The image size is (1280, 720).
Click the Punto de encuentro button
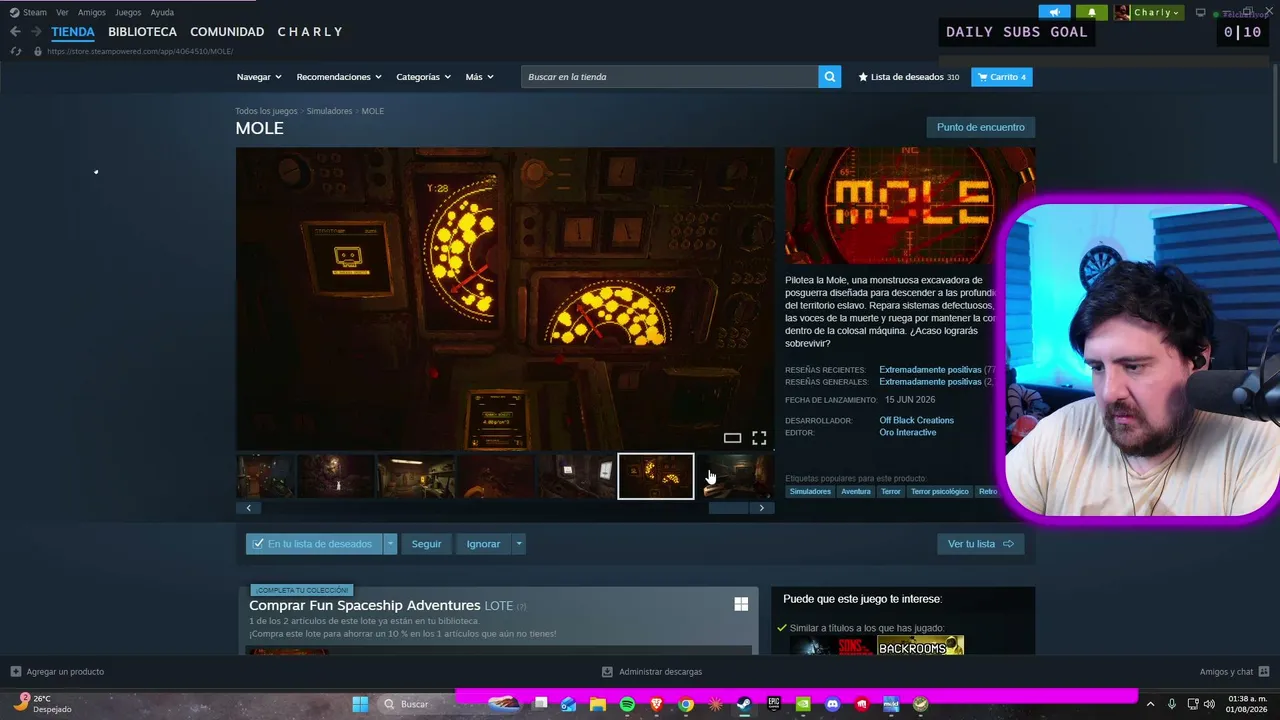(981, 127)
